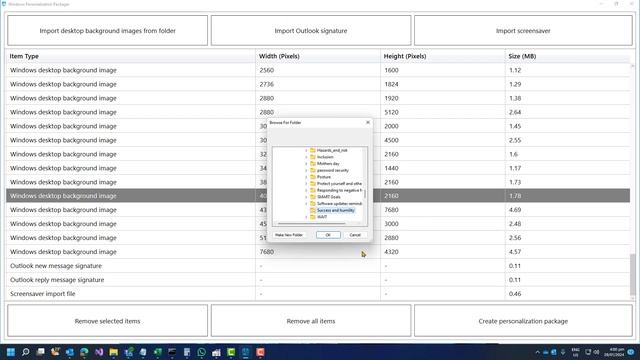Close the Browse For Folder dialog

click(x=368, y=122)
